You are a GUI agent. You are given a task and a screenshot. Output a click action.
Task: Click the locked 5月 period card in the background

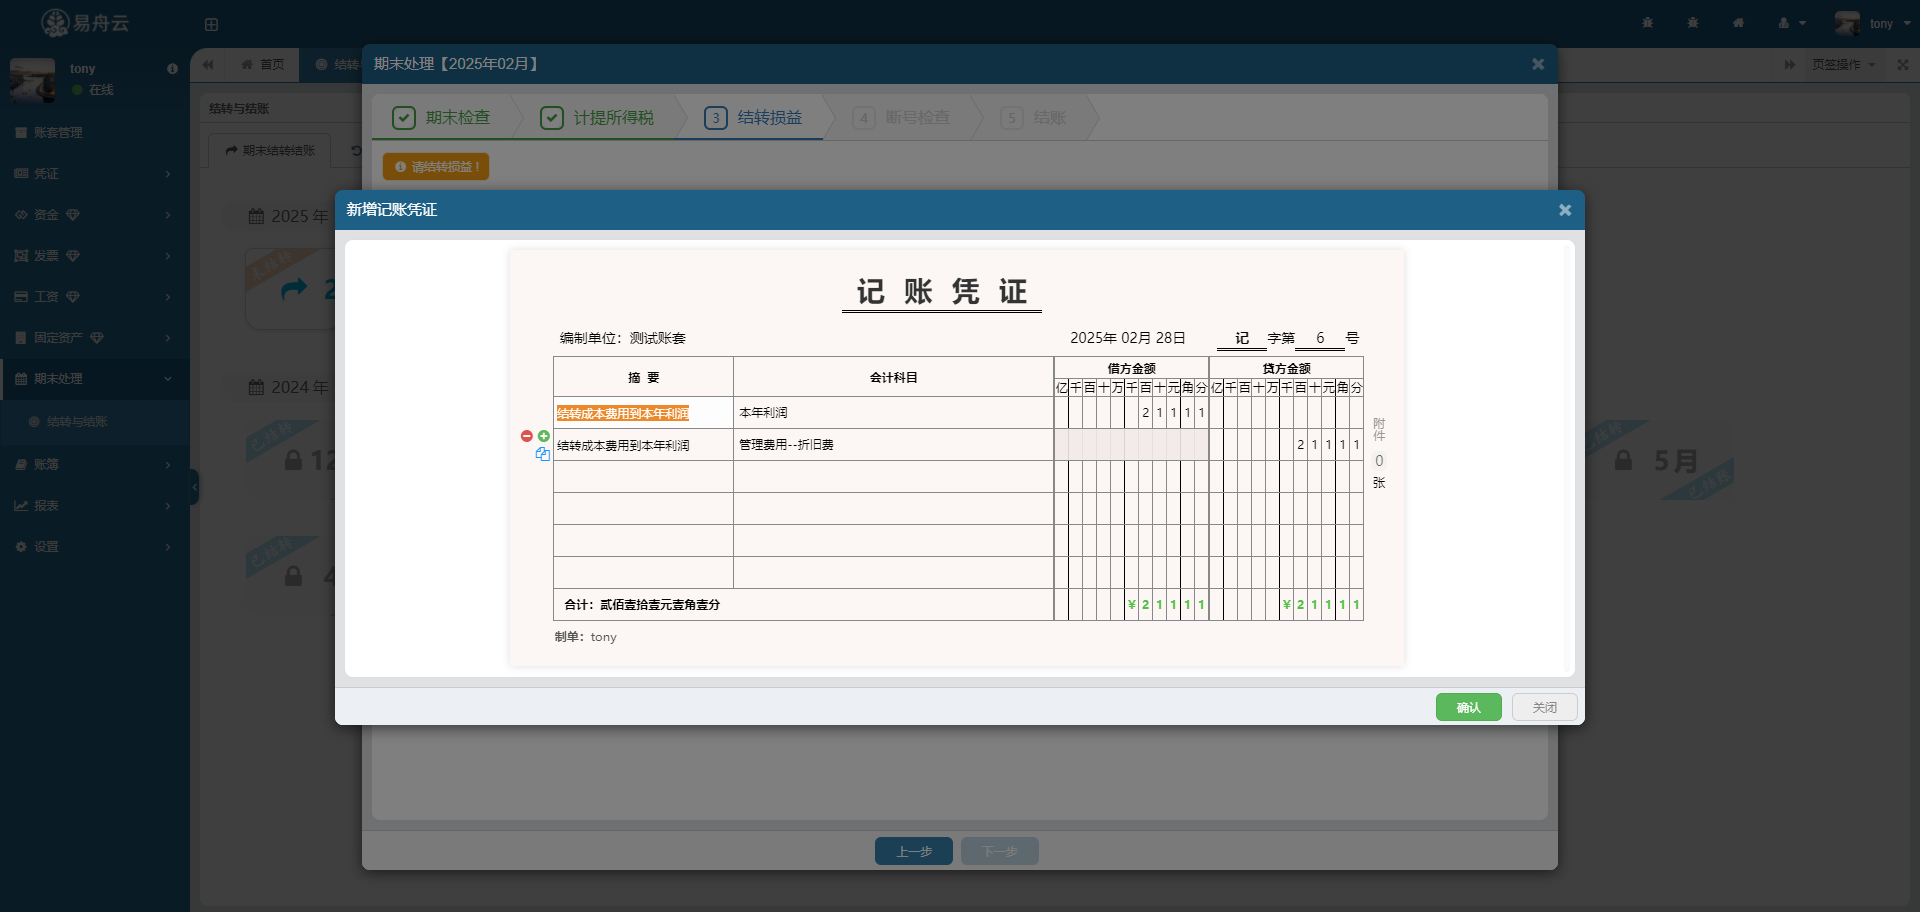pyautogui.click(x=1660, y=460)
